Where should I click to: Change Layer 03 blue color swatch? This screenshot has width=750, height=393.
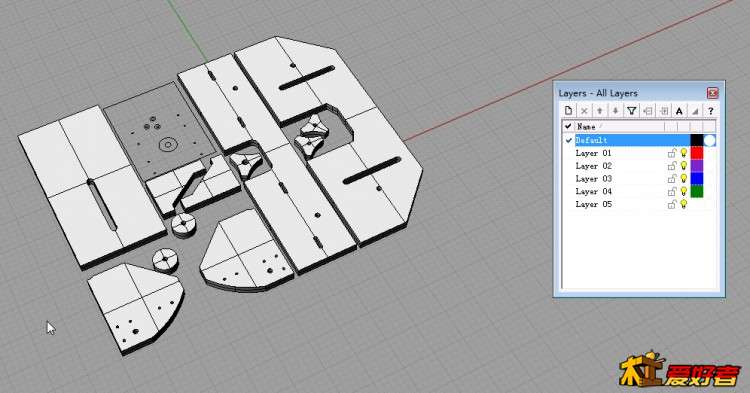point(697,179)
